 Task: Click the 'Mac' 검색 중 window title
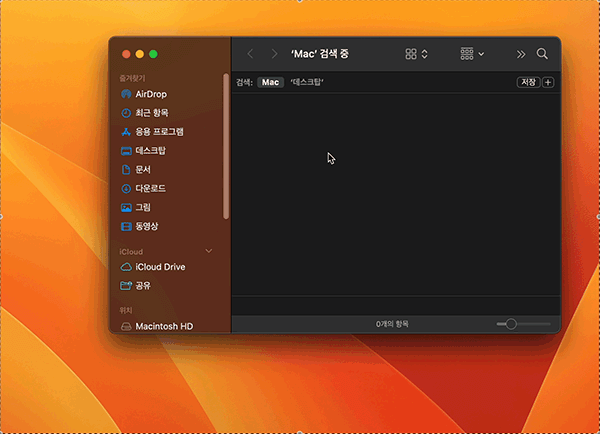pos(320,54)
